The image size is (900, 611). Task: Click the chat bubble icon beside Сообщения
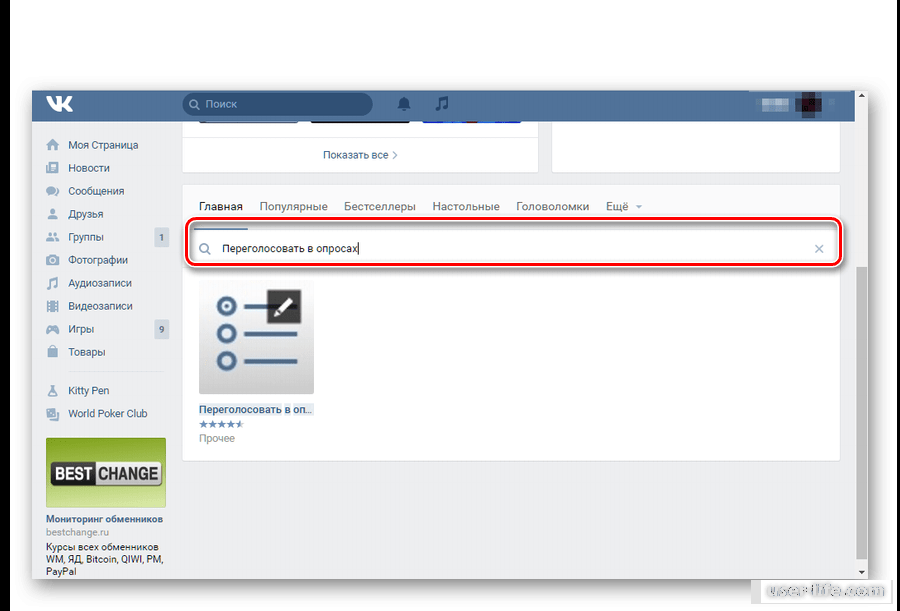(x=52, y=191)
